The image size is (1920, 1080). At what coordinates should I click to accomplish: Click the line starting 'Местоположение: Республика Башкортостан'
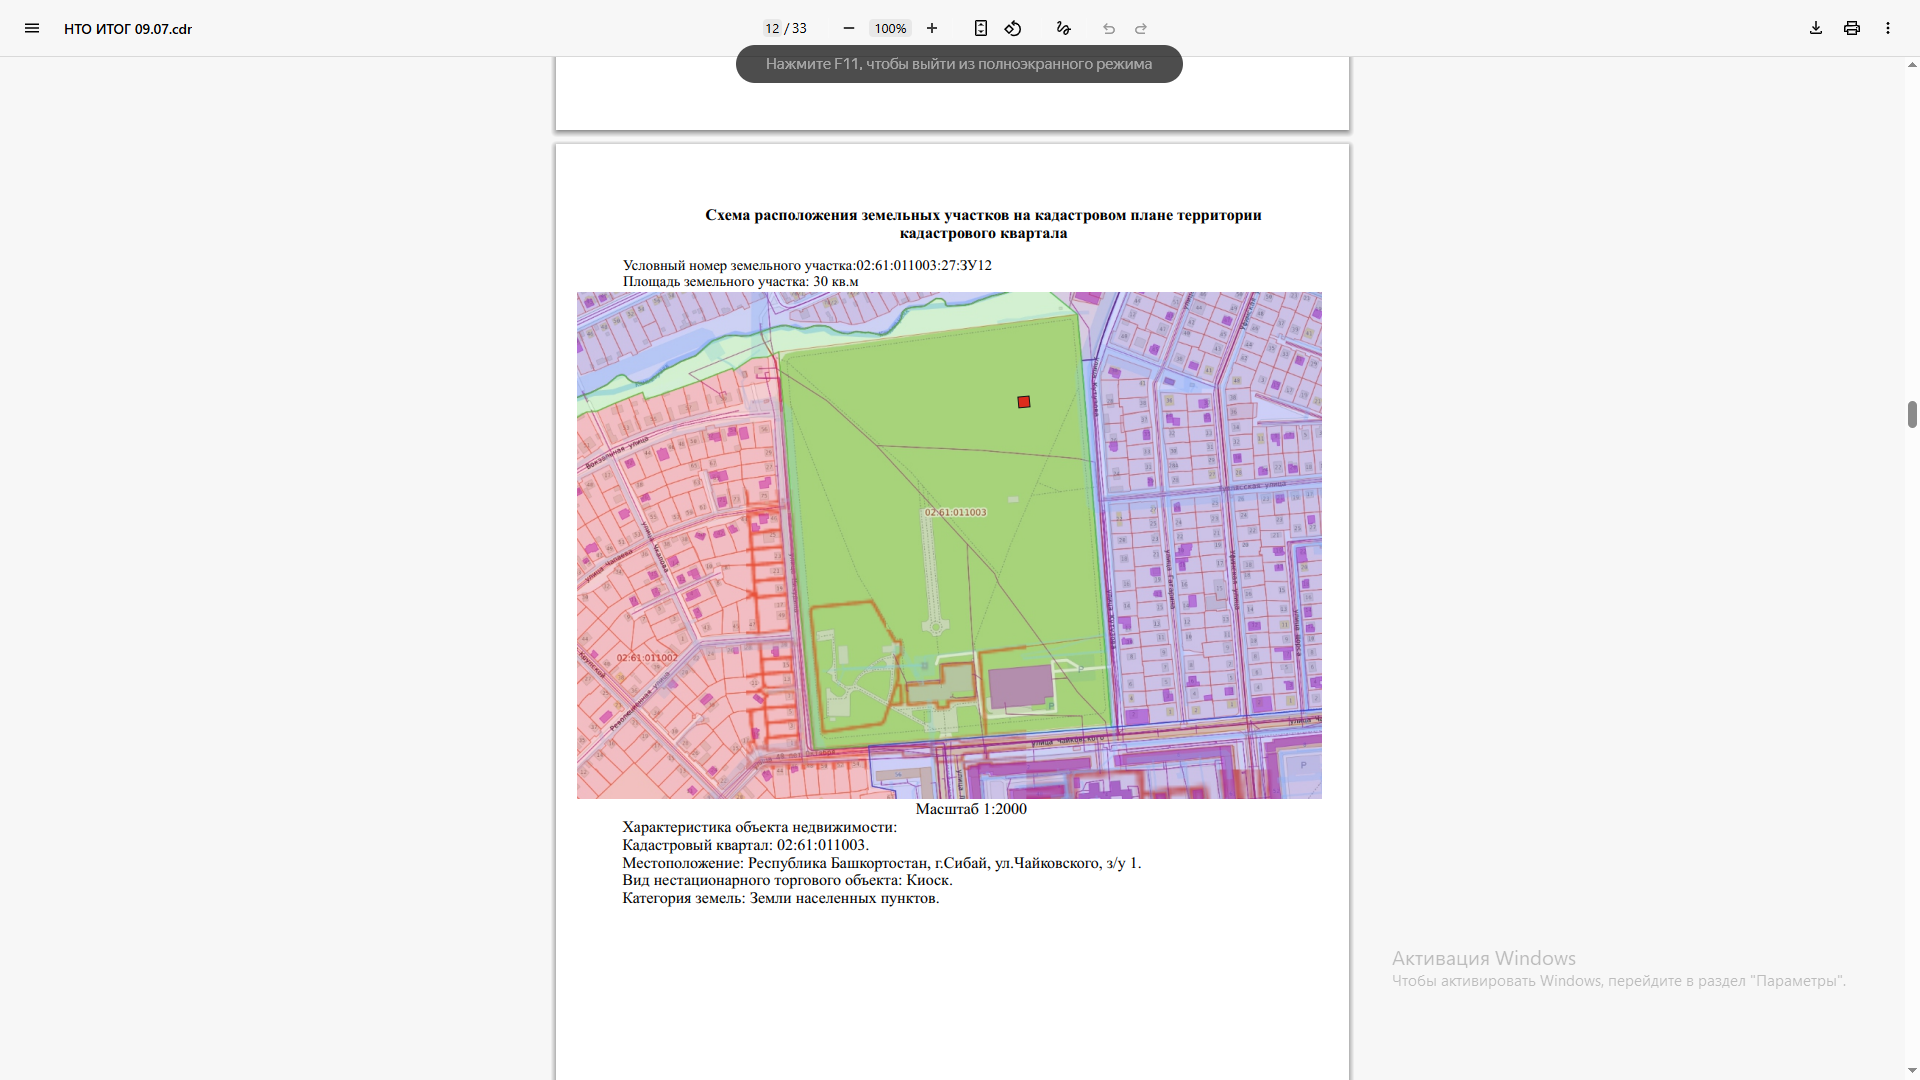click(881, 863)
